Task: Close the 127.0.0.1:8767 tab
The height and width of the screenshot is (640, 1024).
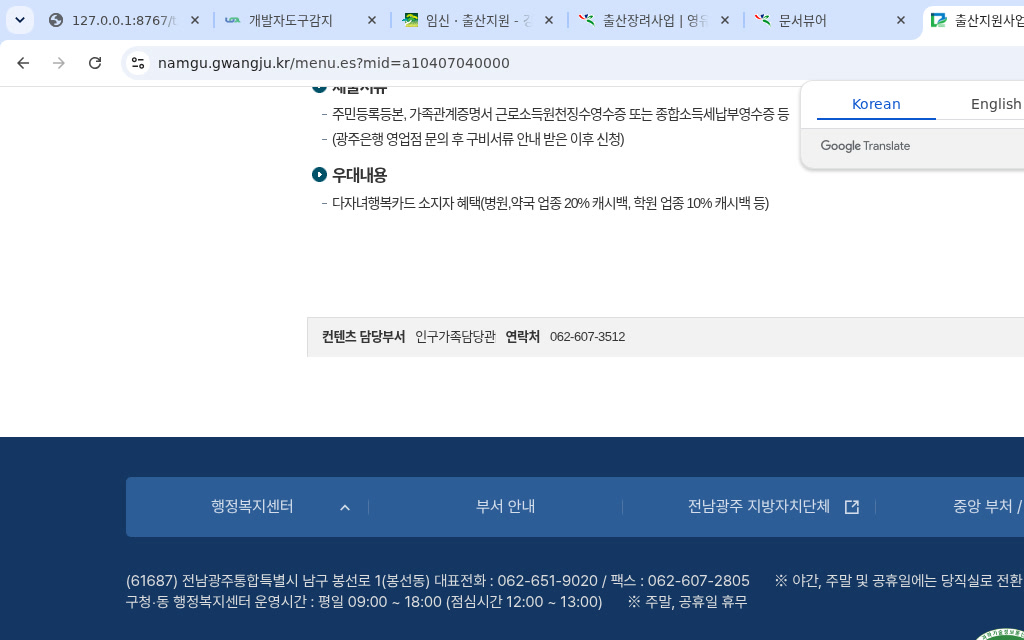Action: (x=195, y=20)
